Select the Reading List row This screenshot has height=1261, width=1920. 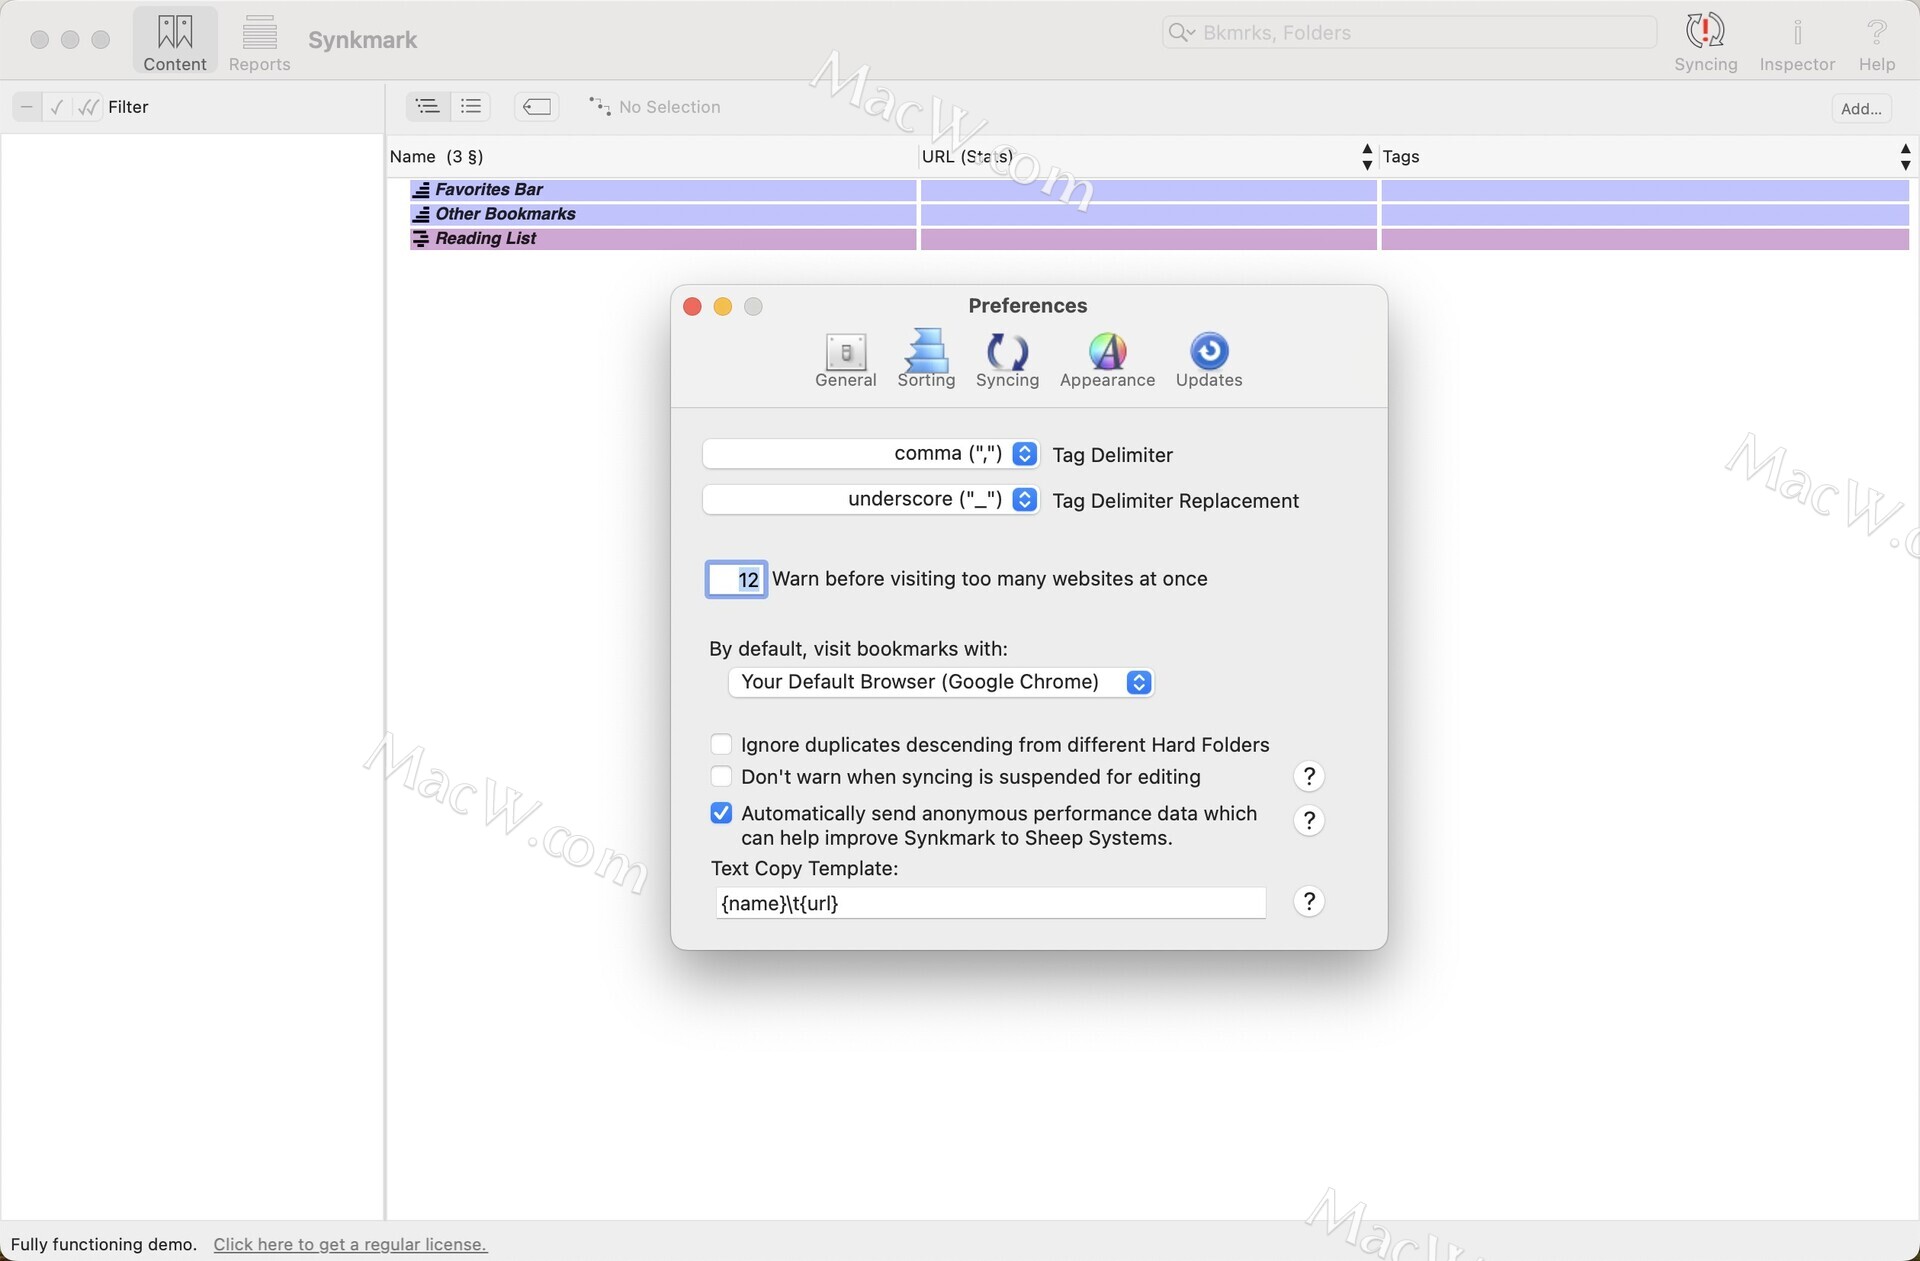pos(1159,239)
